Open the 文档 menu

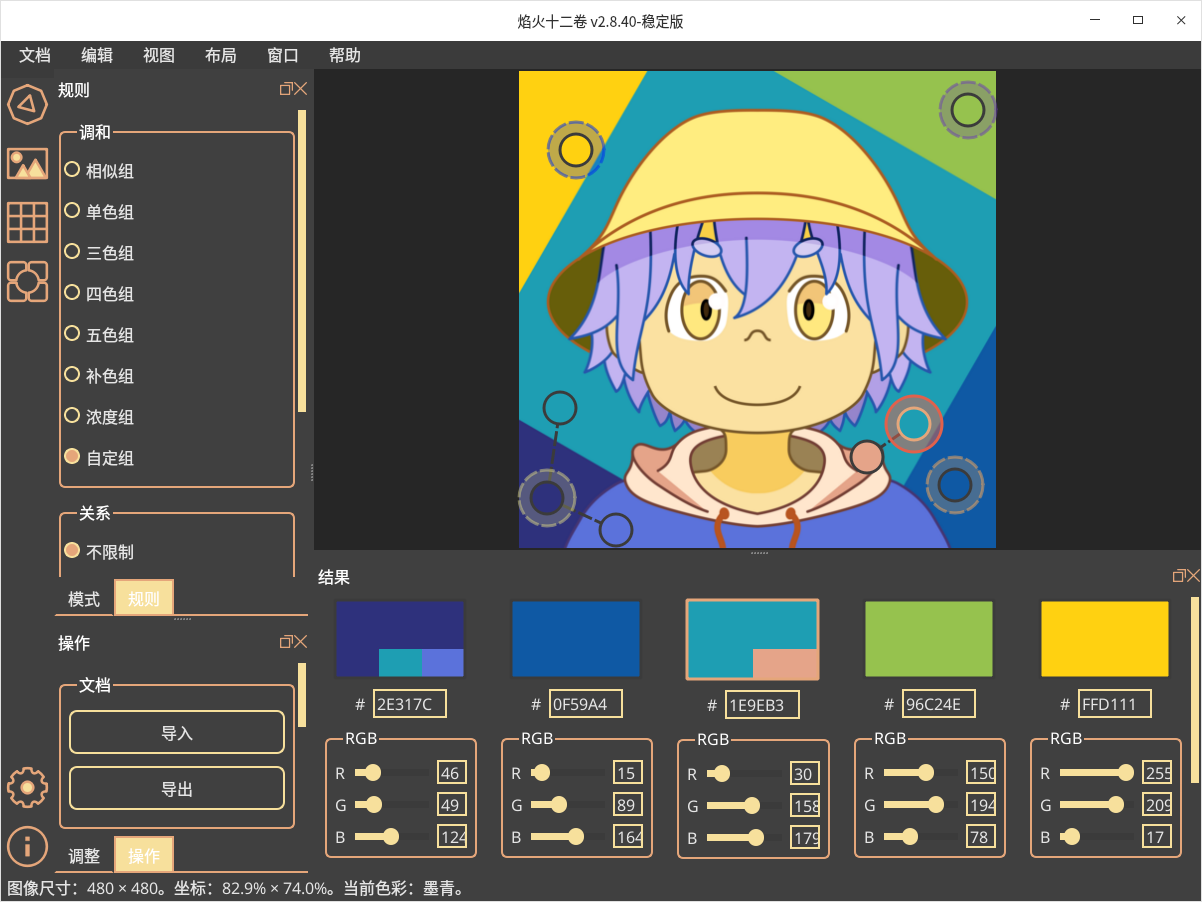[35, 55]
